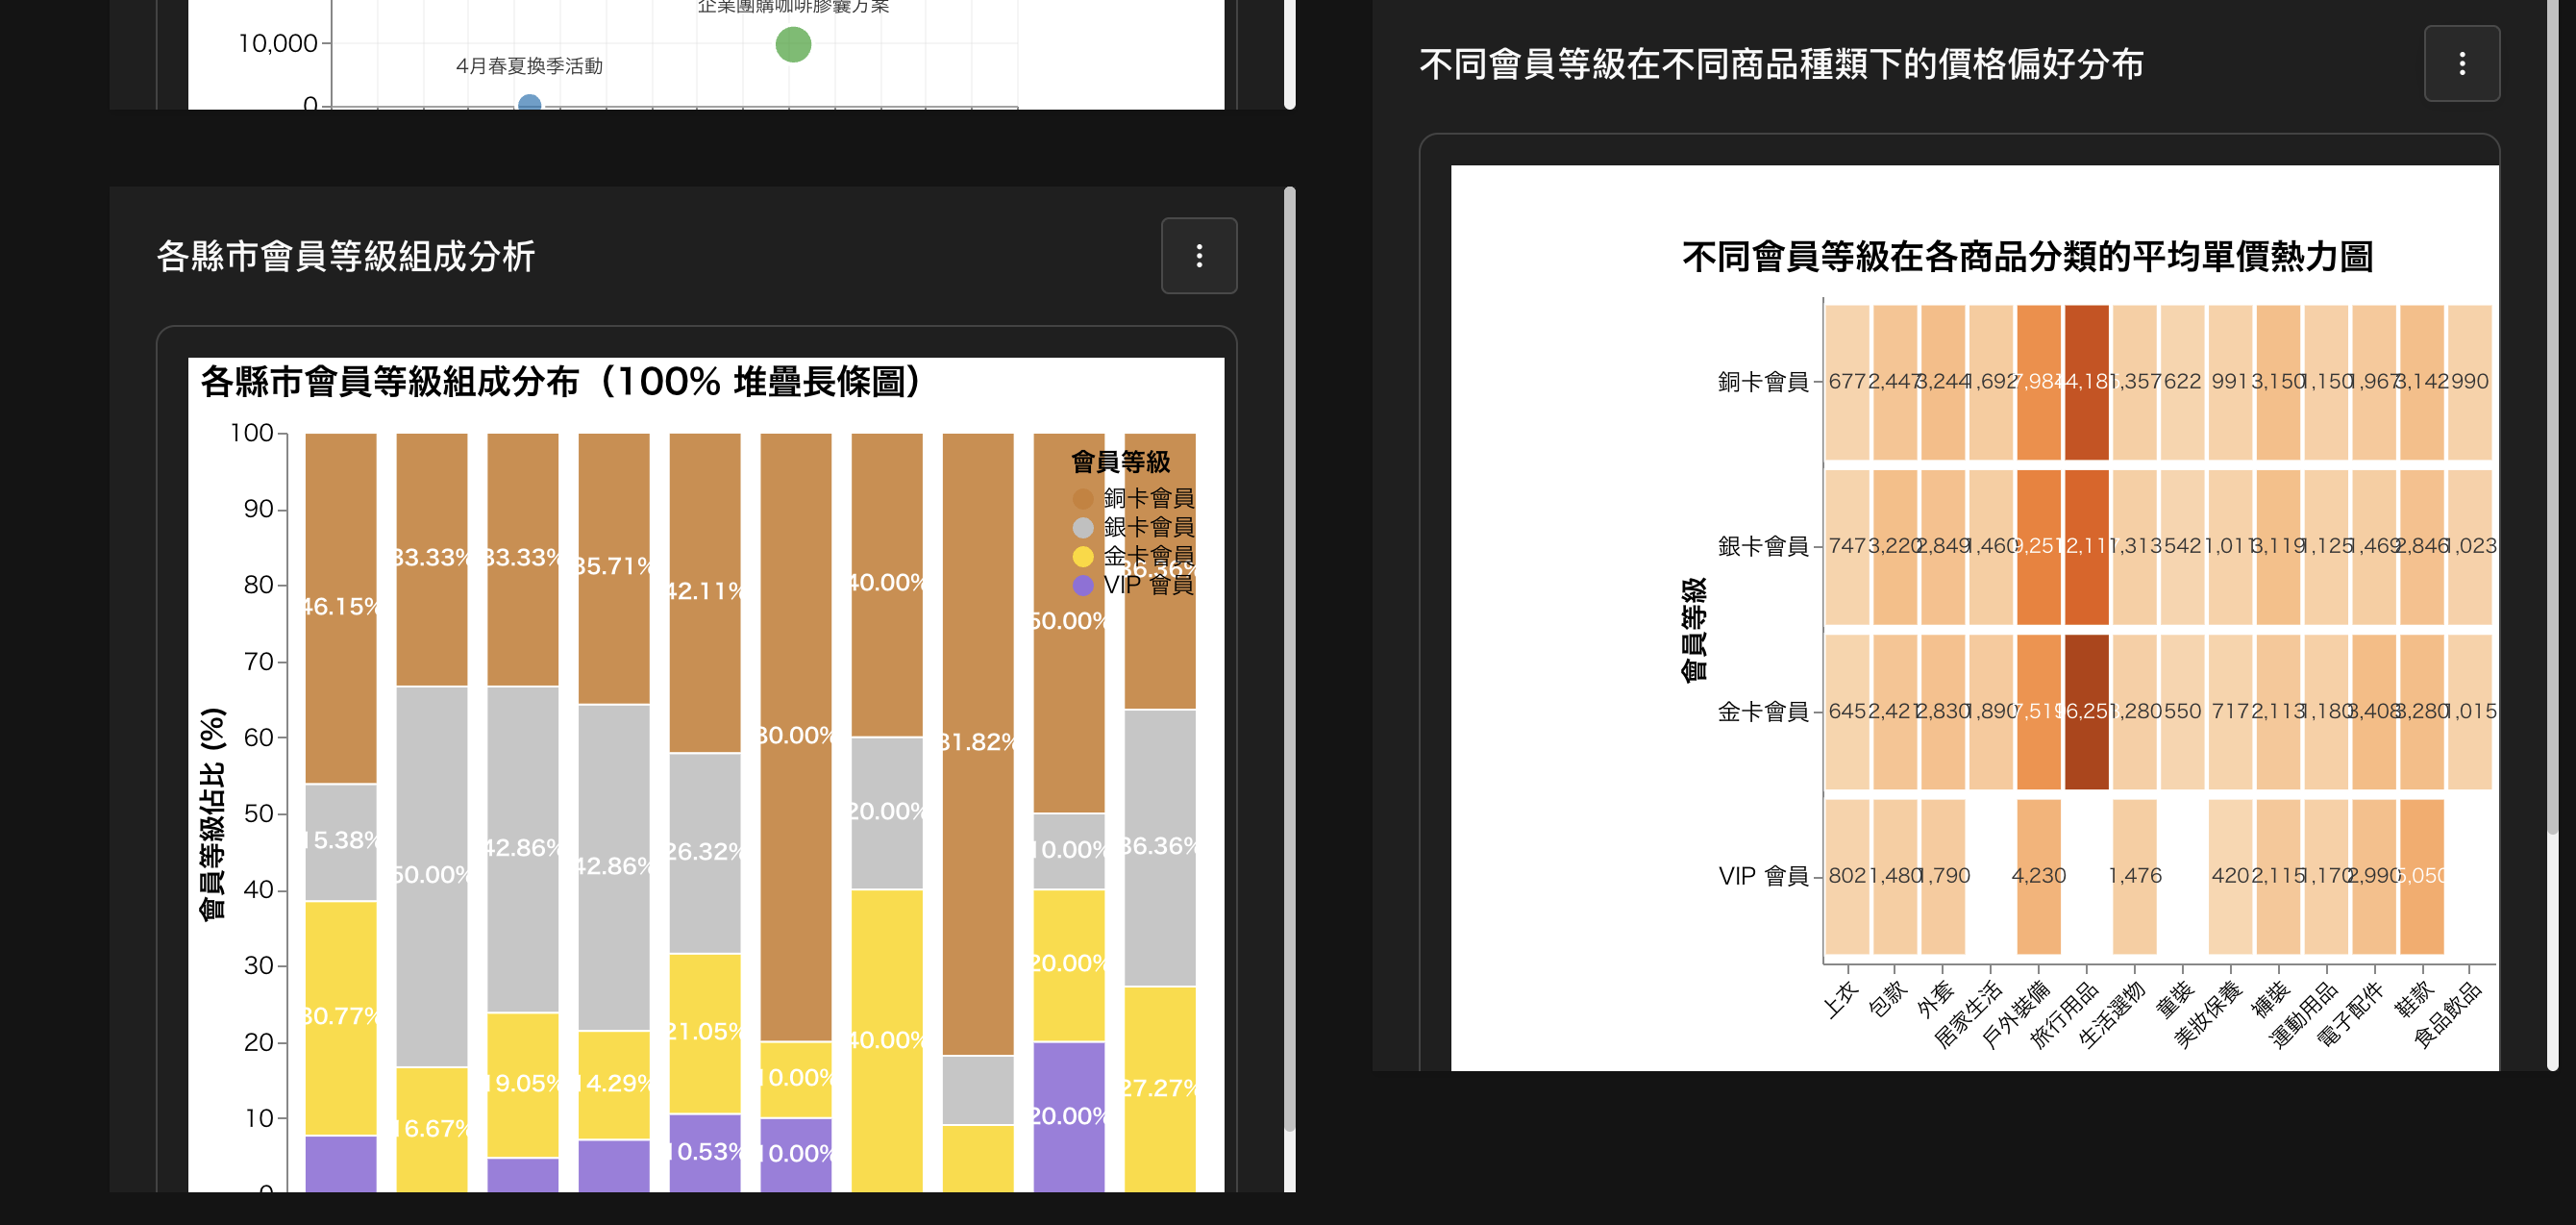Open the options menu for 各縣市會員等級組成分析 panel

[1199, 256]
